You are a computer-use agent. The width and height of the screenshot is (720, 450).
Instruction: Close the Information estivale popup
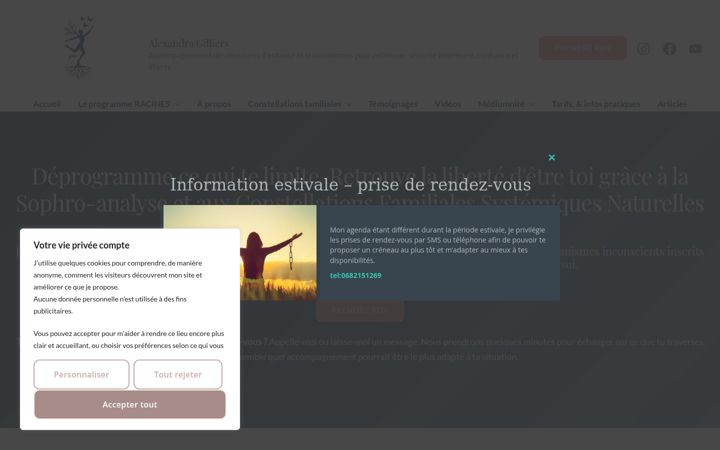click(551, 158)
